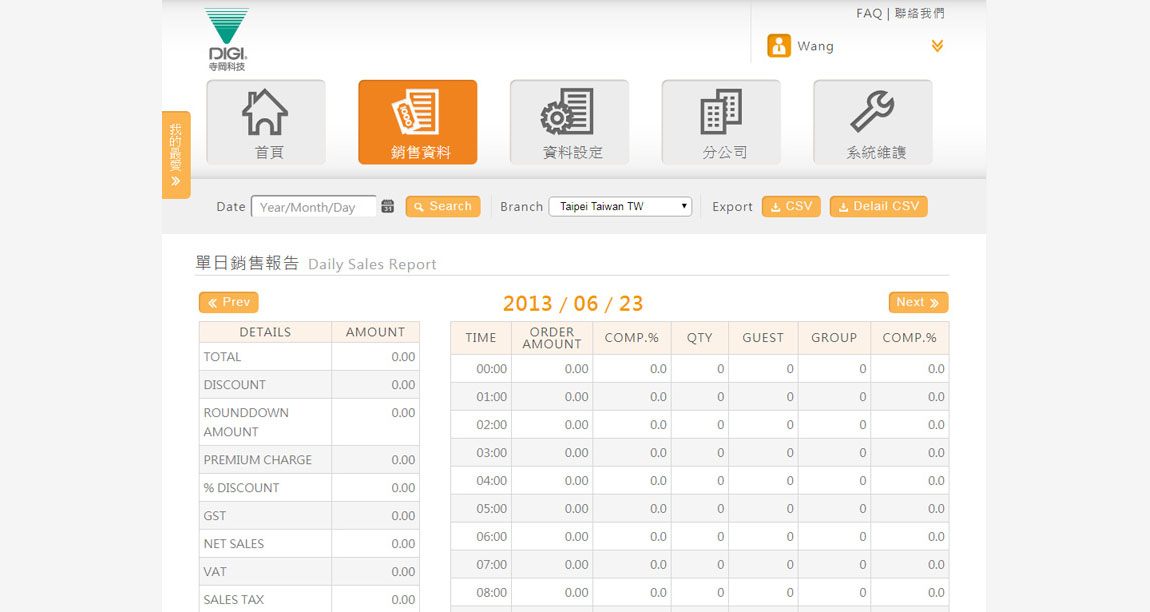This screenshot has height=612, width=1150.
Task: Click the Date input field
Action: pyautogui.click(x=313, y=207)
